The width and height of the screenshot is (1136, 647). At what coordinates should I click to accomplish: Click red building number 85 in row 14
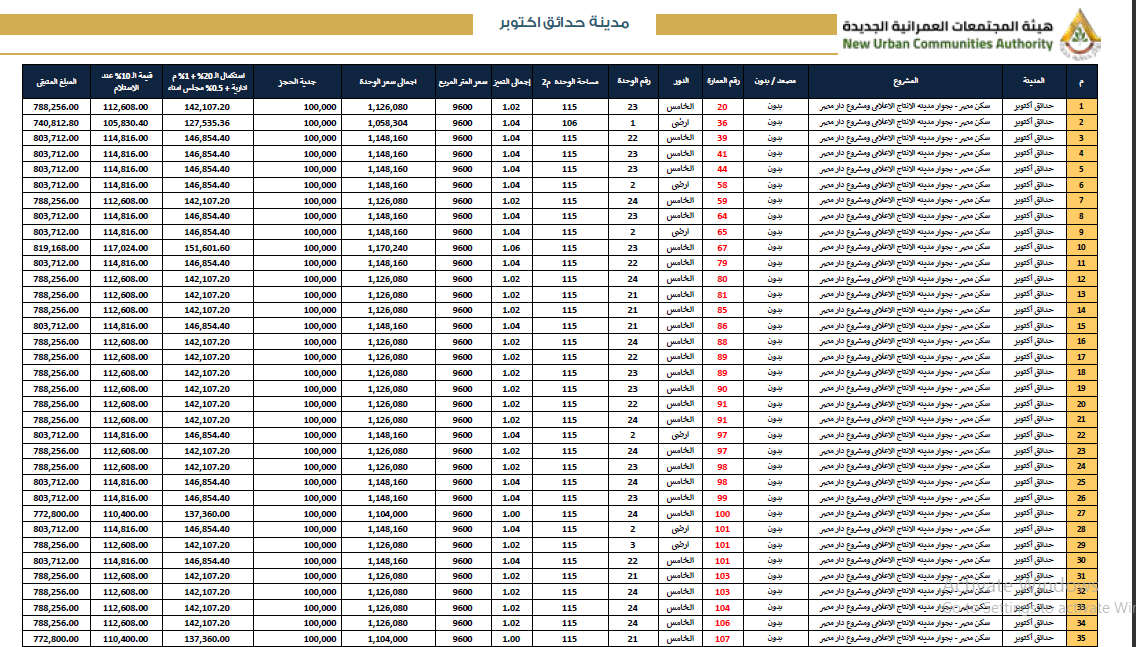tap(722, 310)
